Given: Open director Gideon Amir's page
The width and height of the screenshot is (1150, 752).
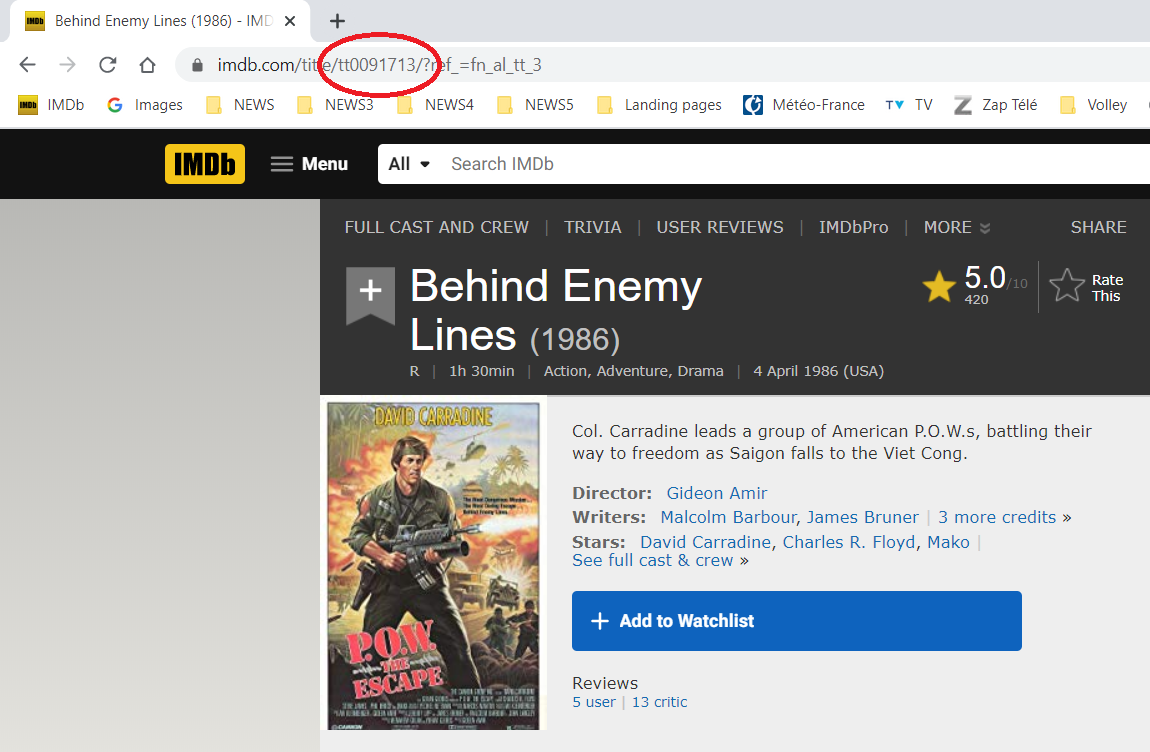Looking at the screenshot, I should click(717, 493).
